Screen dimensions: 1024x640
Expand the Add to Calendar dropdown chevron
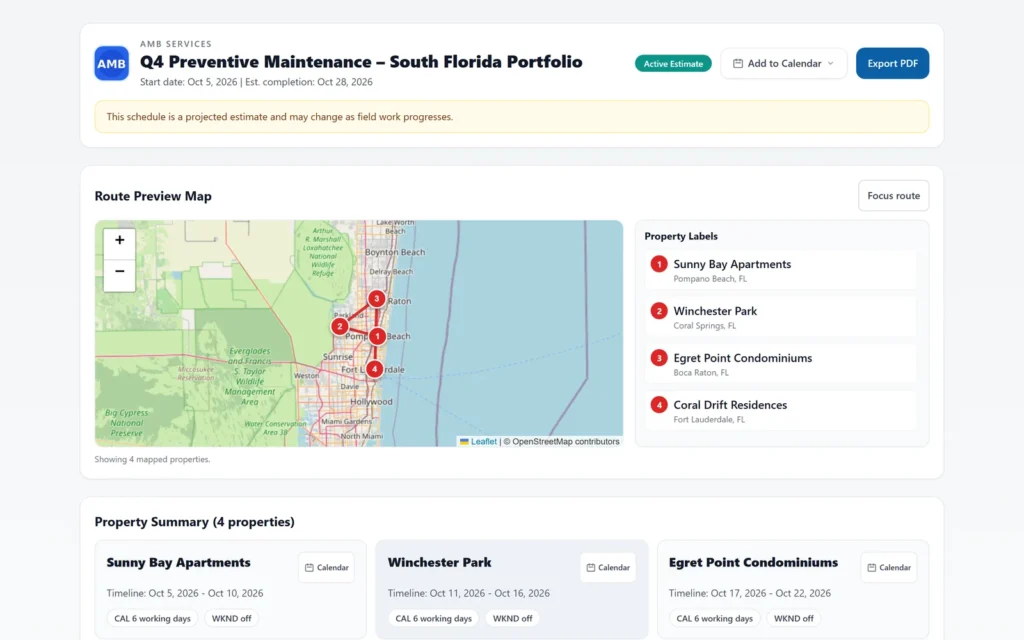pos(831,63)
